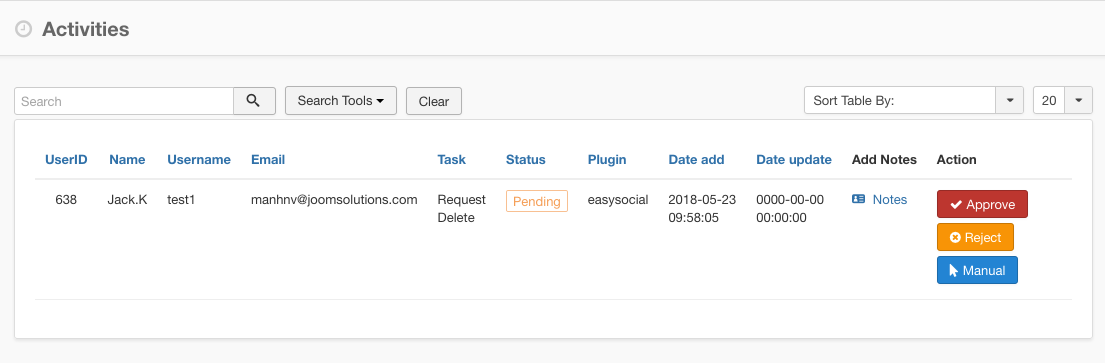Focus the Search text field

pos(124,101)
